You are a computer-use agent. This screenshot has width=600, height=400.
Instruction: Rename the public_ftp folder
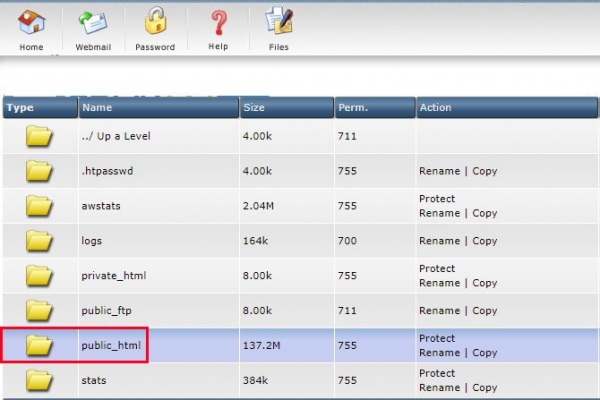[x=439, y=311]
